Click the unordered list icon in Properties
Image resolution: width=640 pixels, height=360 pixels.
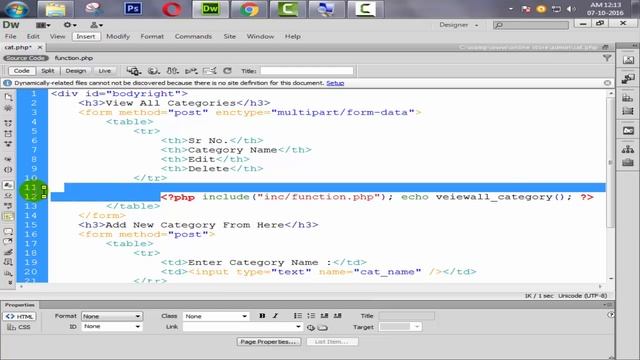point(298,316)
